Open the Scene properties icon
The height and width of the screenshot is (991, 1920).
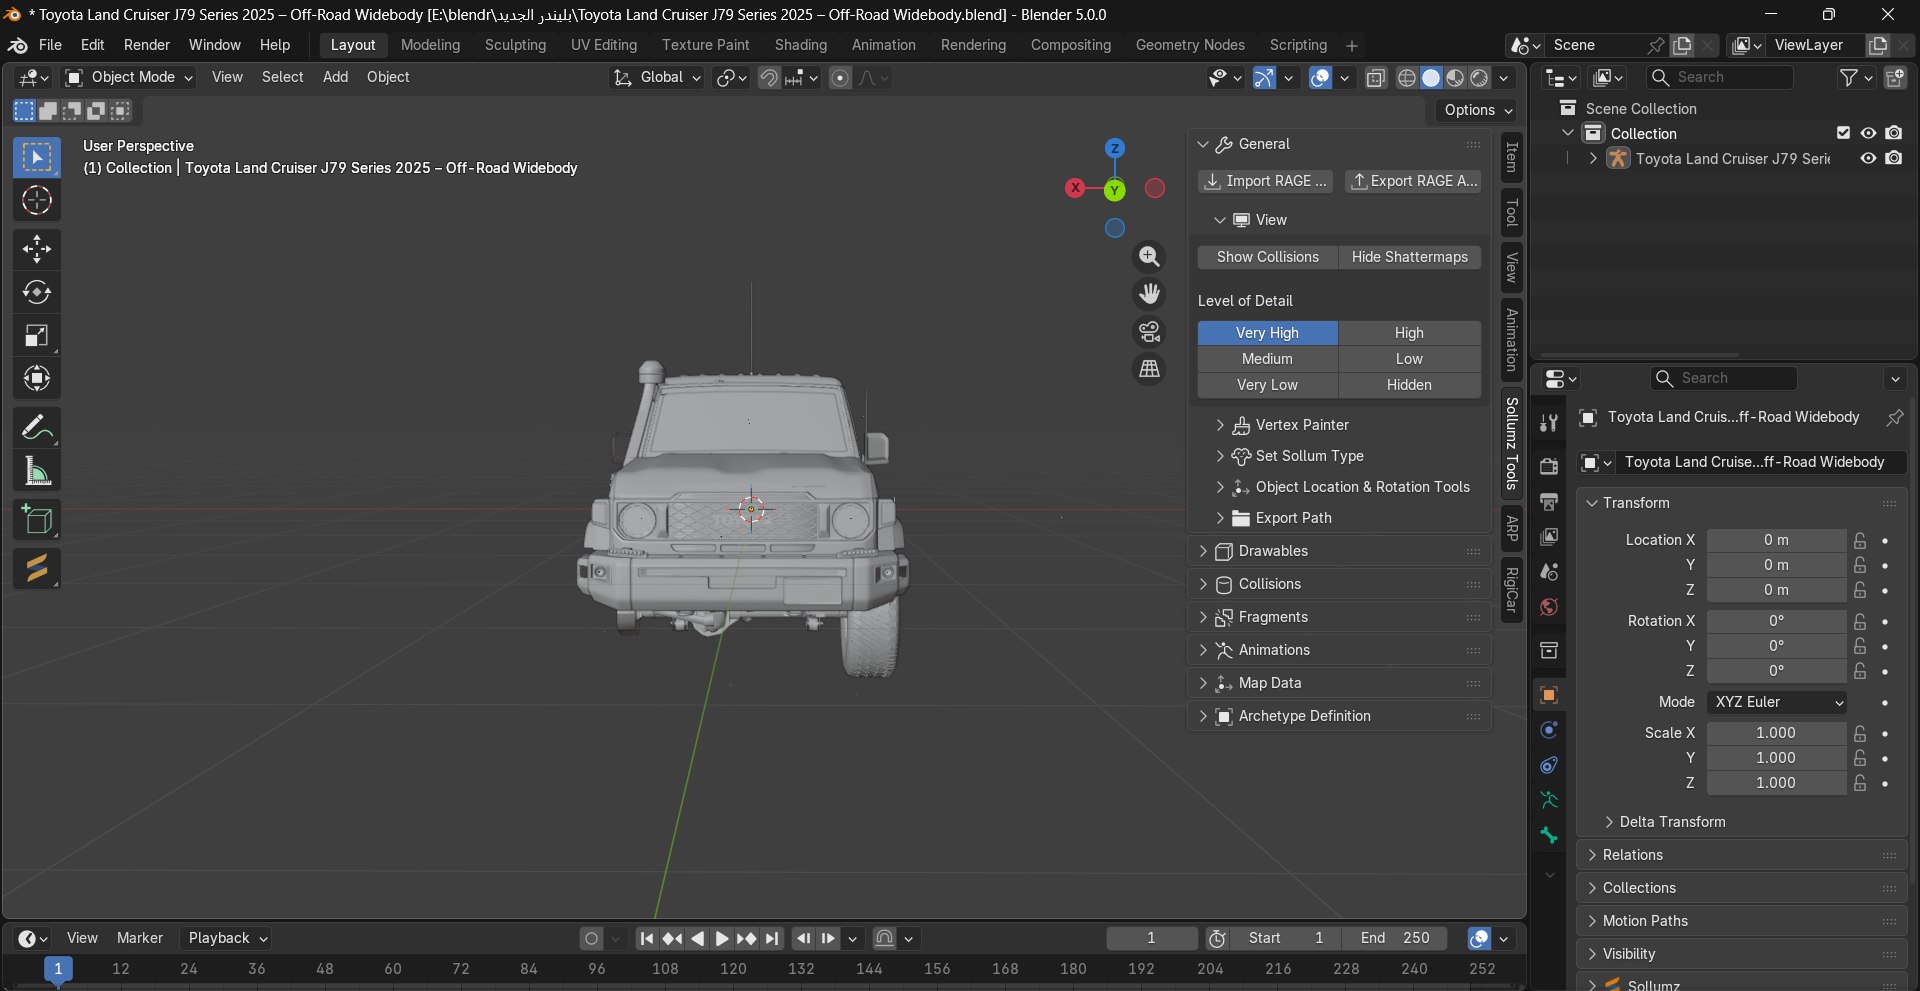tap(1549, 572)
